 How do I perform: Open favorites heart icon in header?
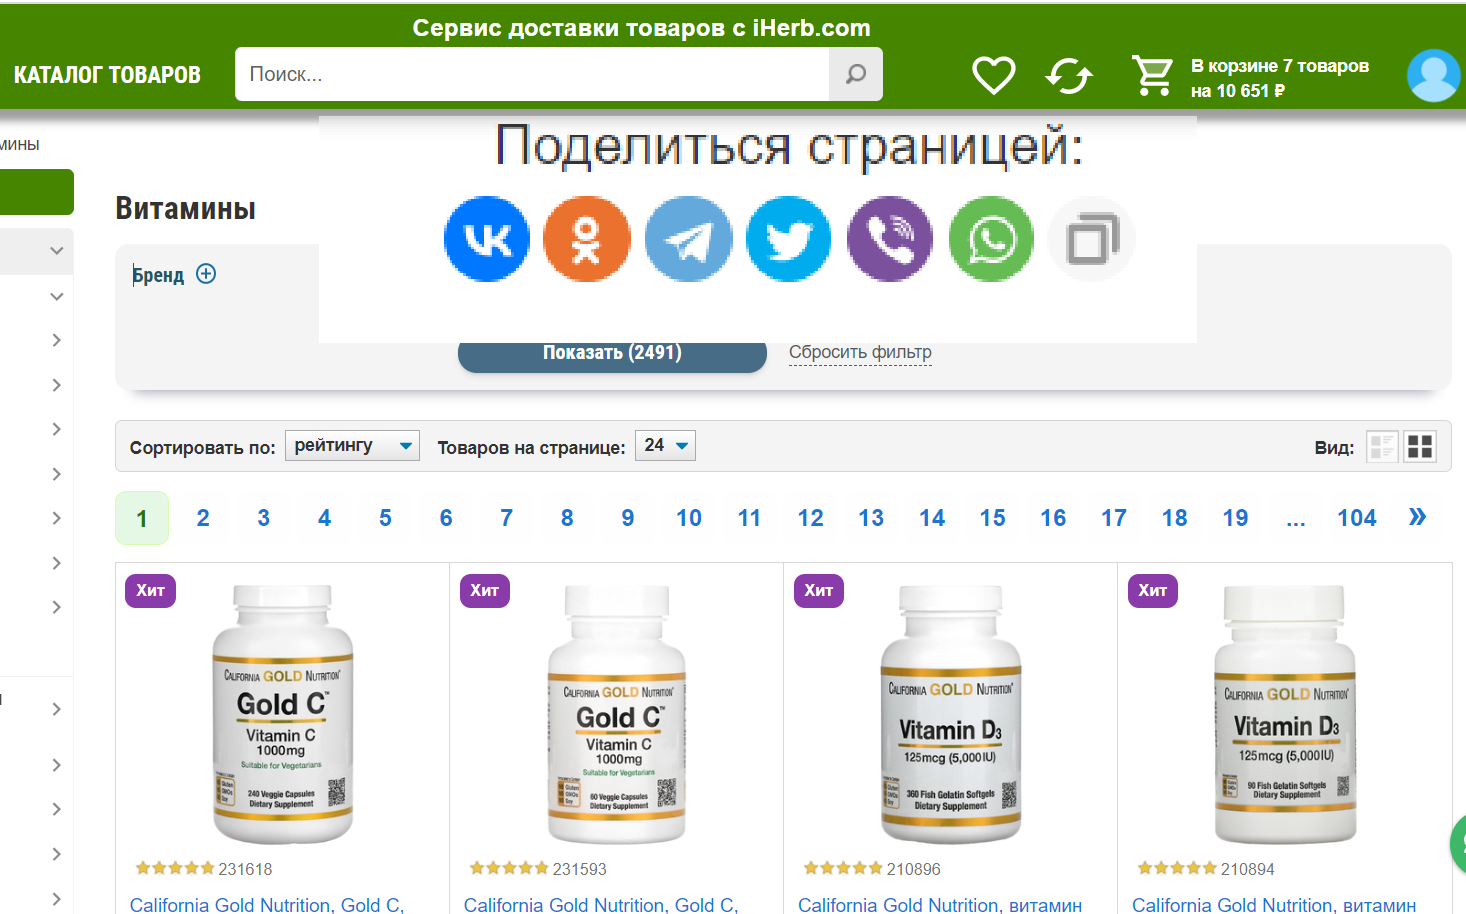click(x=994, y=75)
